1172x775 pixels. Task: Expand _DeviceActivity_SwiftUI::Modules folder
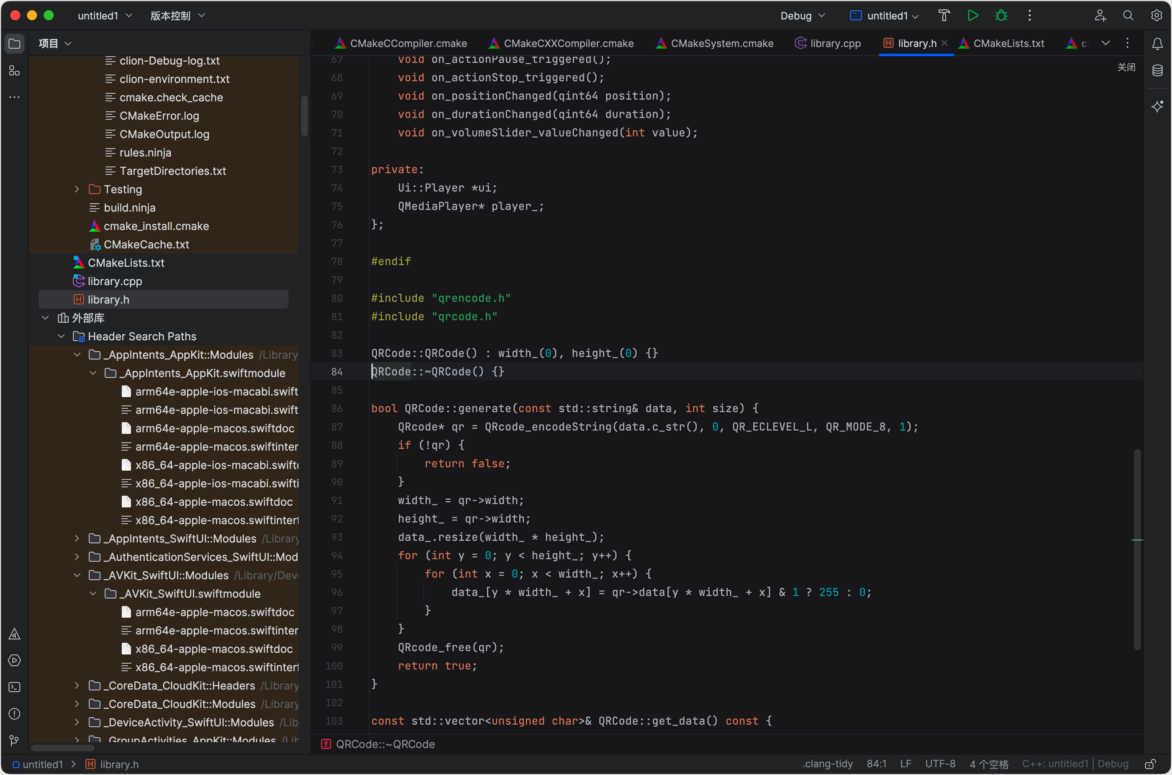click(x=77, y=722)
